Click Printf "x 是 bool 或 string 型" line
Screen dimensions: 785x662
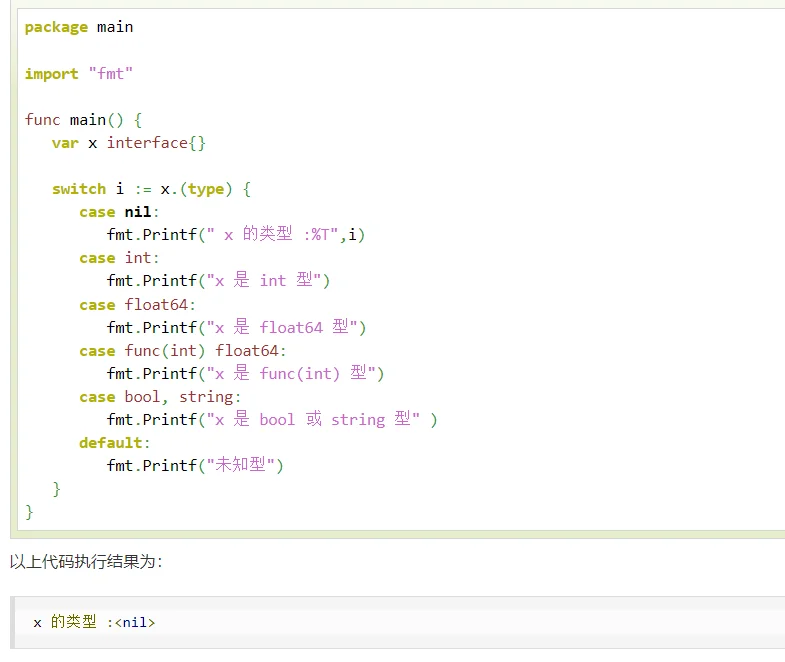click(272, 419)
